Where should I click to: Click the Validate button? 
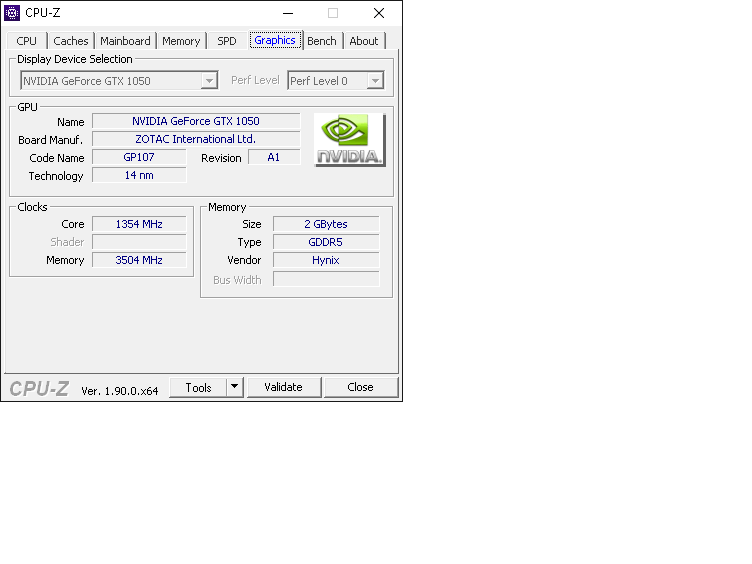284,387
